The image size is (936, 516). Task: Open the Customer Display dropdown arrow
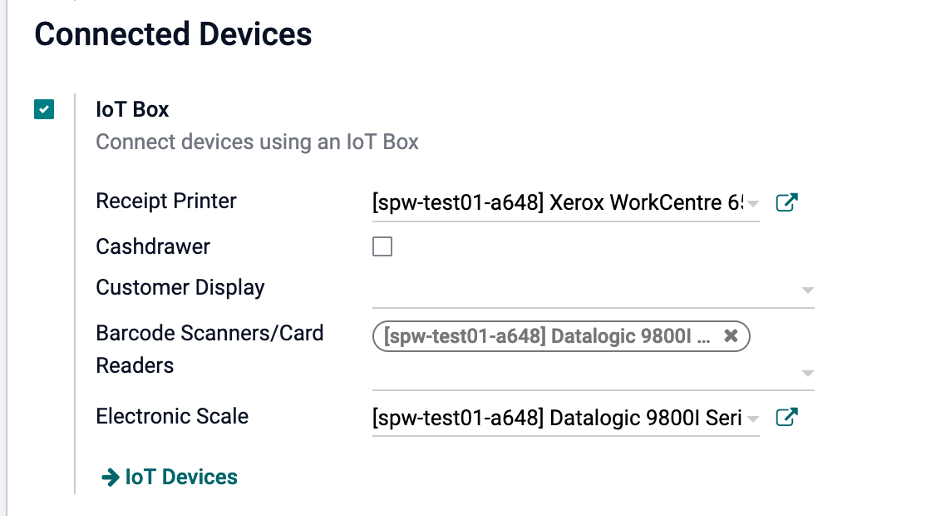(806, 290)
